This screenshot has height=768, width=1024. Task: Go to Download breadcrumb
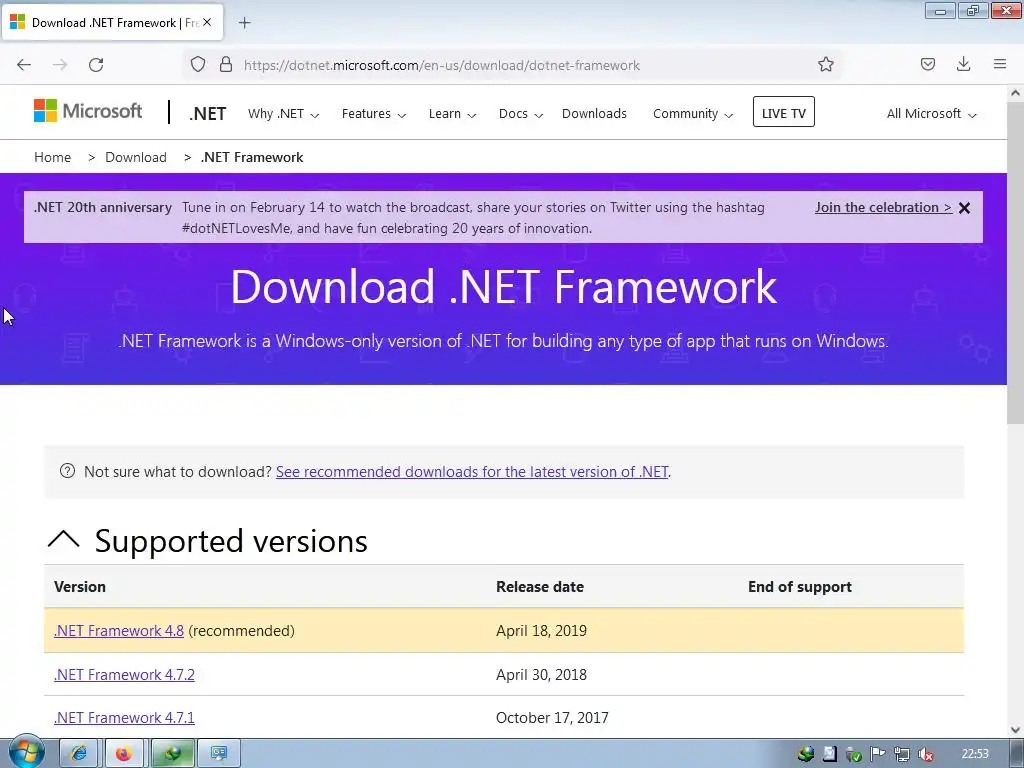coord(136,157)
